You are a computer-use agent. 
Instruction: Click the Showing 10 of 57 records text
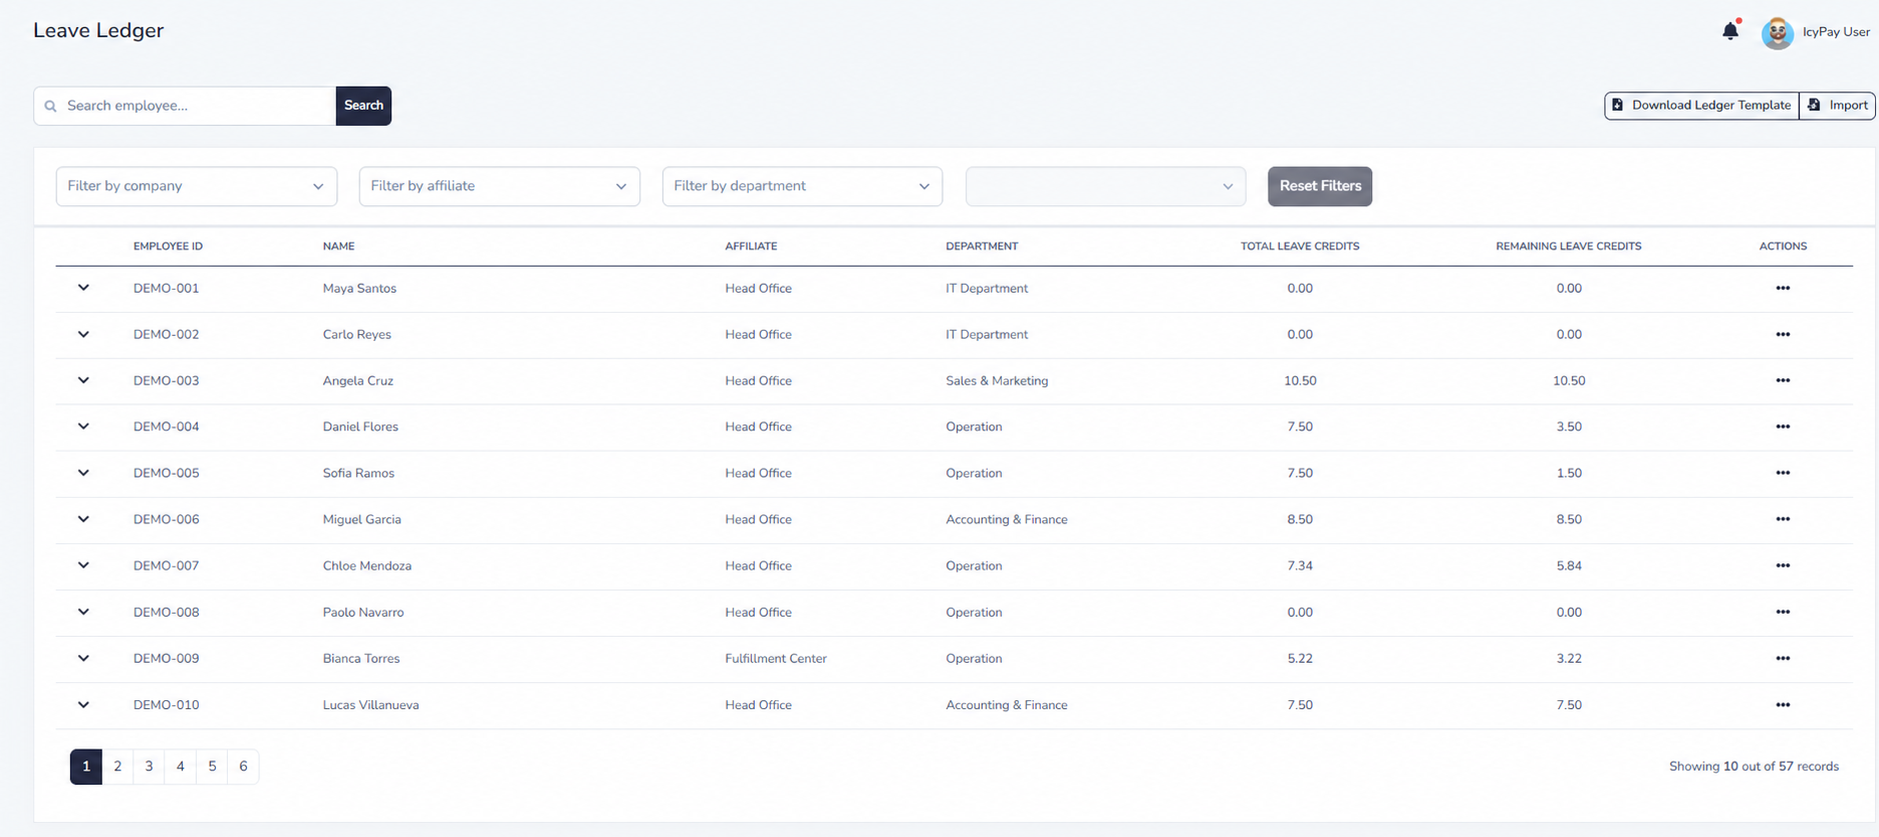(x=1753, y=766)
